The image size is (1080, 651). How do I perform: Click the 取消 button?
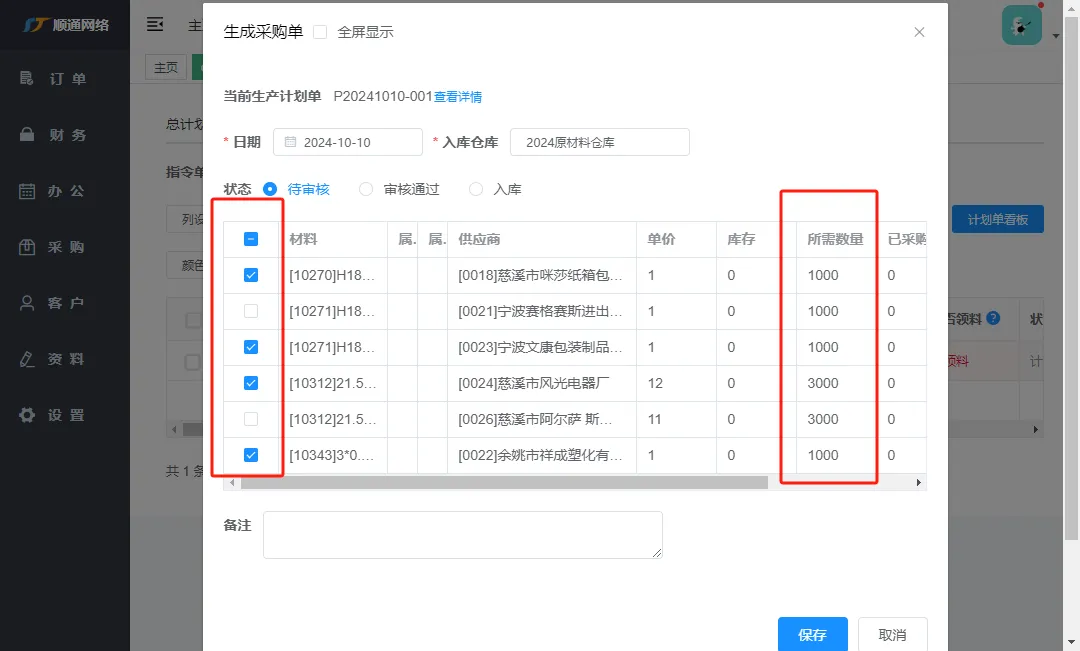tap(893, 634)
